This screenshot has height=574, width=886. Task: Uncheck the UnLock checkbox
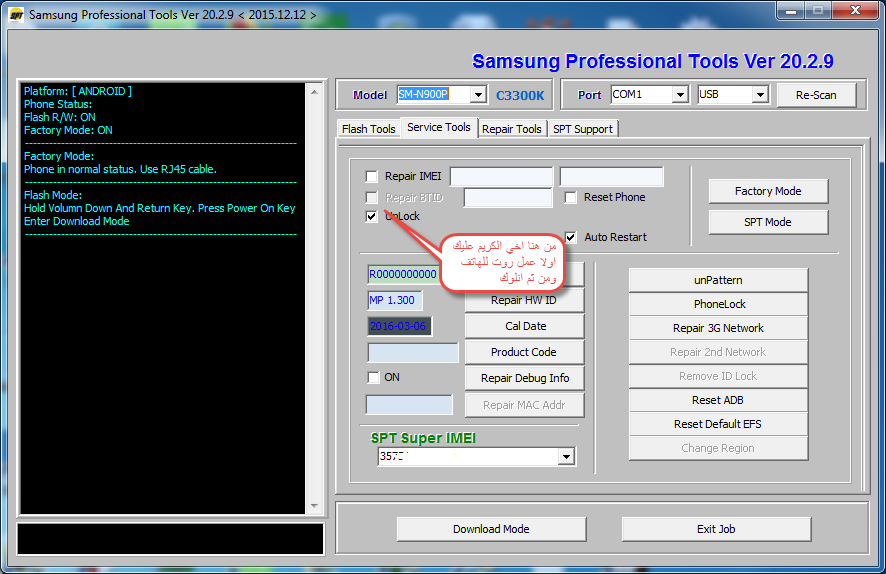coord(371,216)
